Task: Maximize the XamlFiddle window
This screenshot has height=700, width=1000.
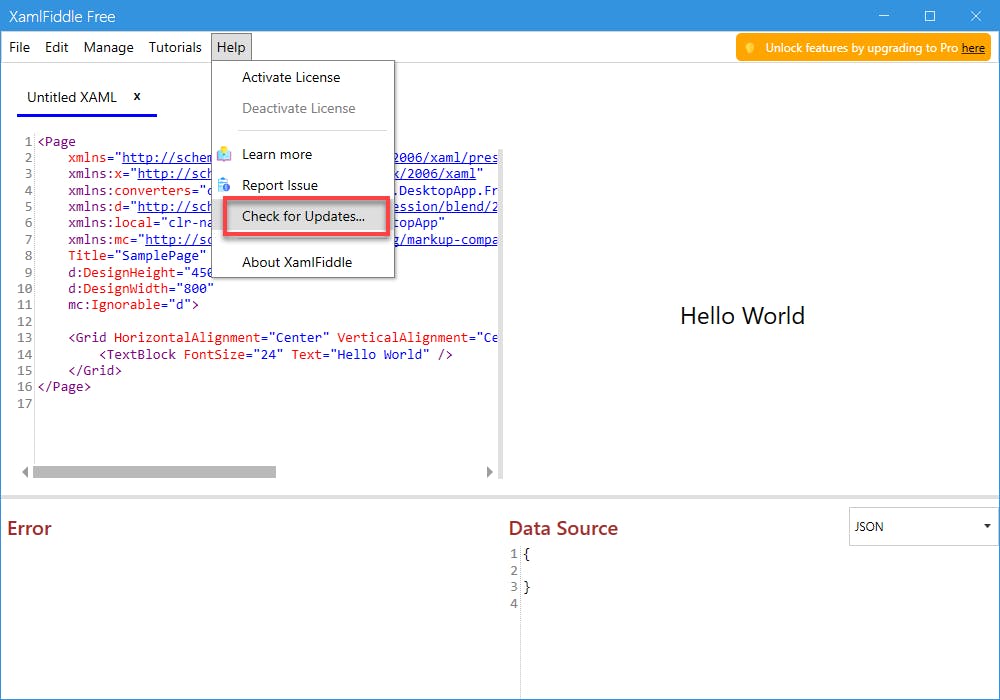Action: [930, 16]
